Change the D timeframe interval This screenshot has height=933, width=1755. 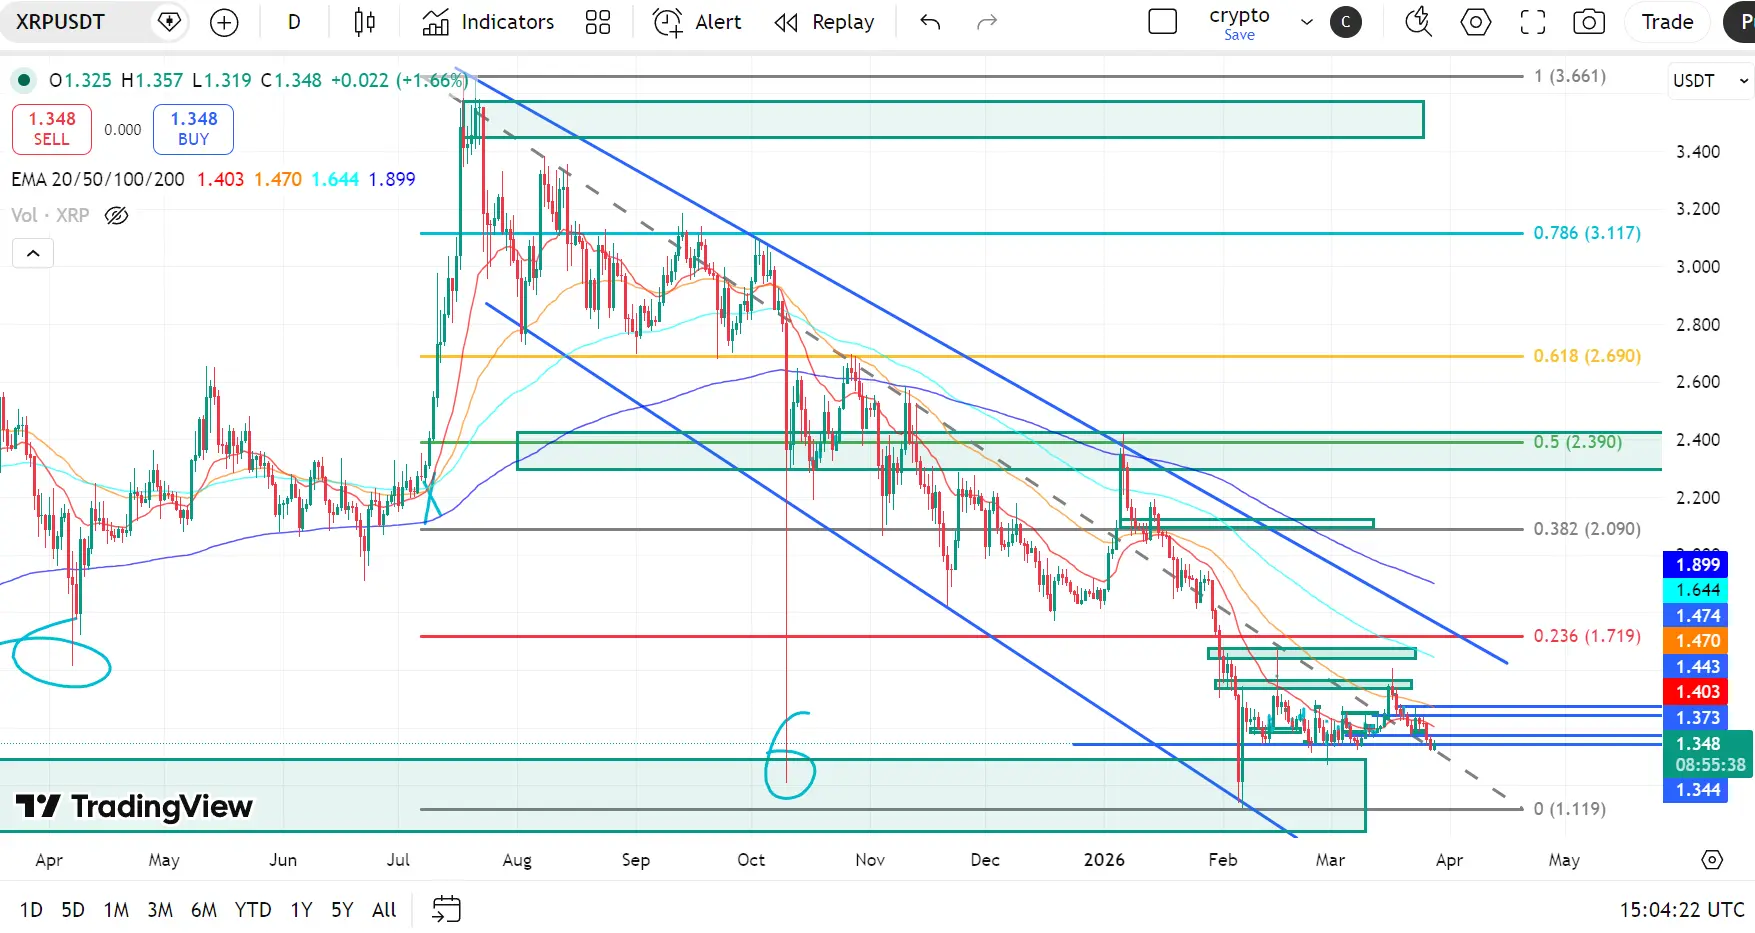(294, 22)
